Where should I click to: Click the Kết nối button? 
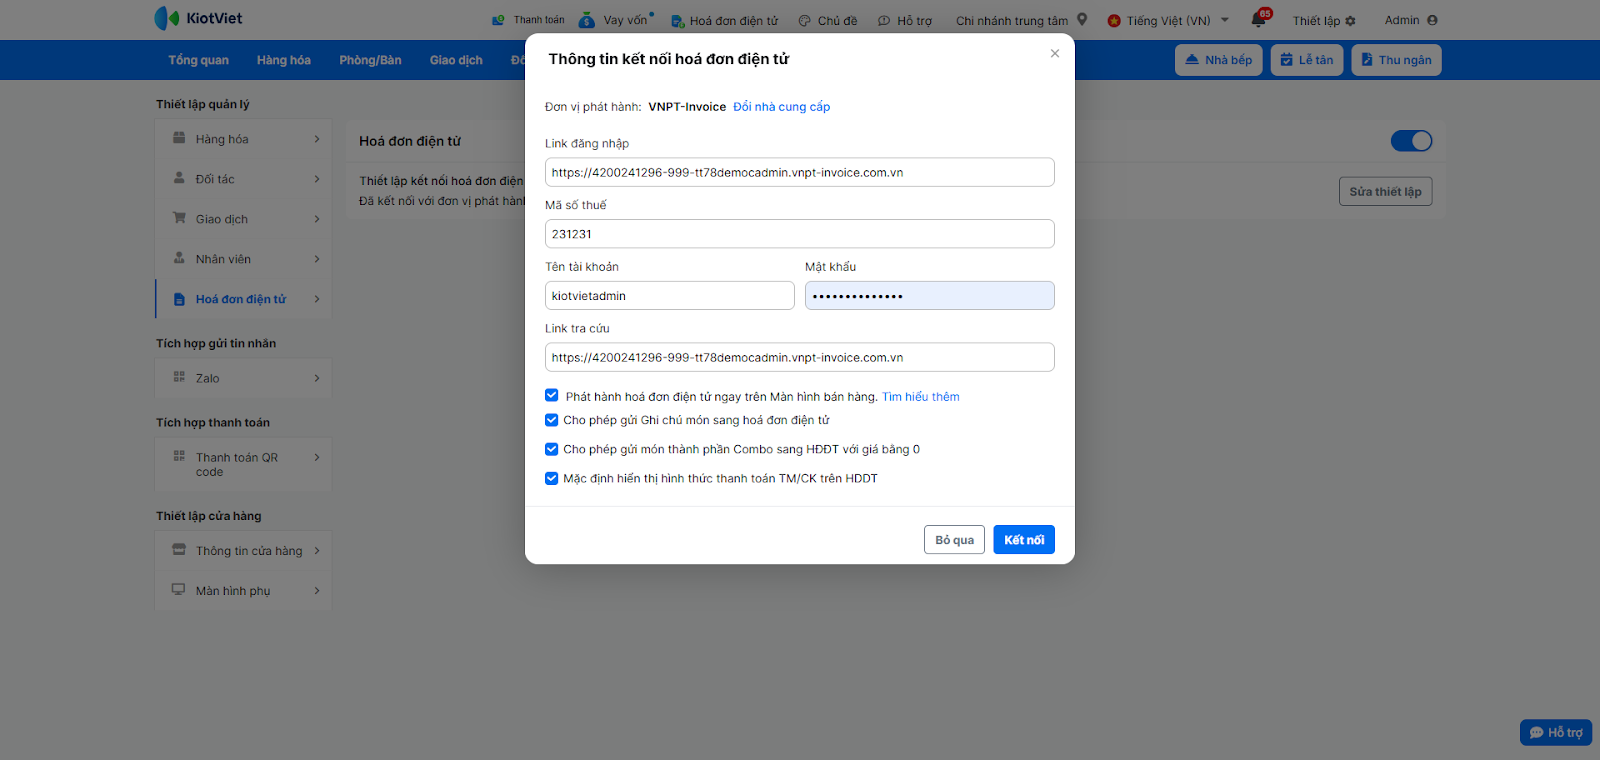coord(1023,540)
